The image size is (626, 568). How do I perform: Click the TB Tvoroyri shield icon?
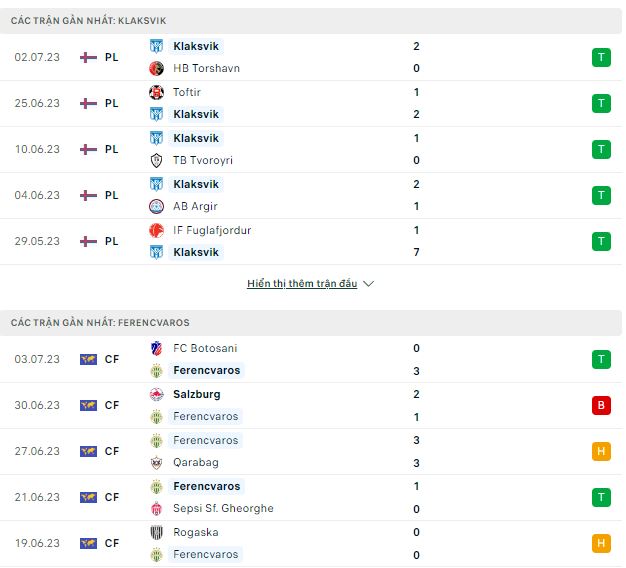156,160
